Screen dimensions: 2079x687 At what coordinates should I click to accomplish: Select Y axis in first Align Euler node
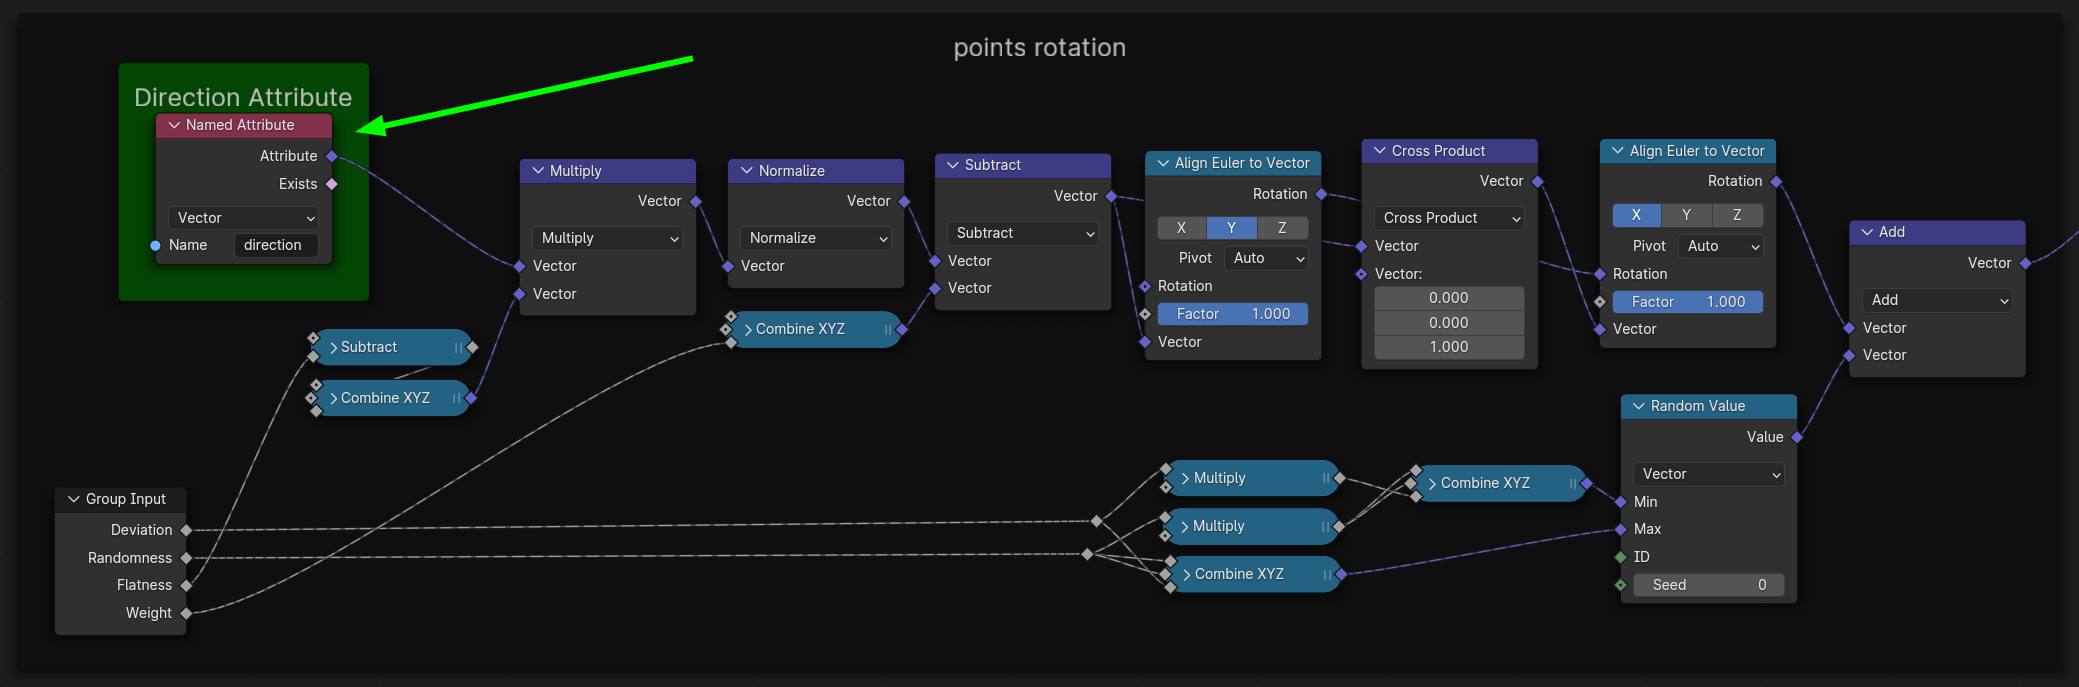coord(1232,228)
